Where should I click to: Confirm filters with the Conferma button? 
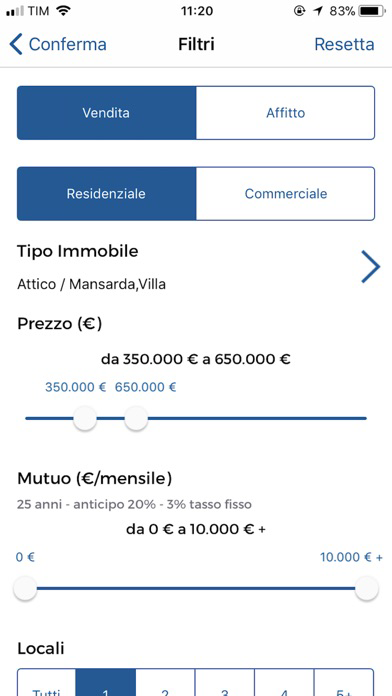click(x=67, y=44)
